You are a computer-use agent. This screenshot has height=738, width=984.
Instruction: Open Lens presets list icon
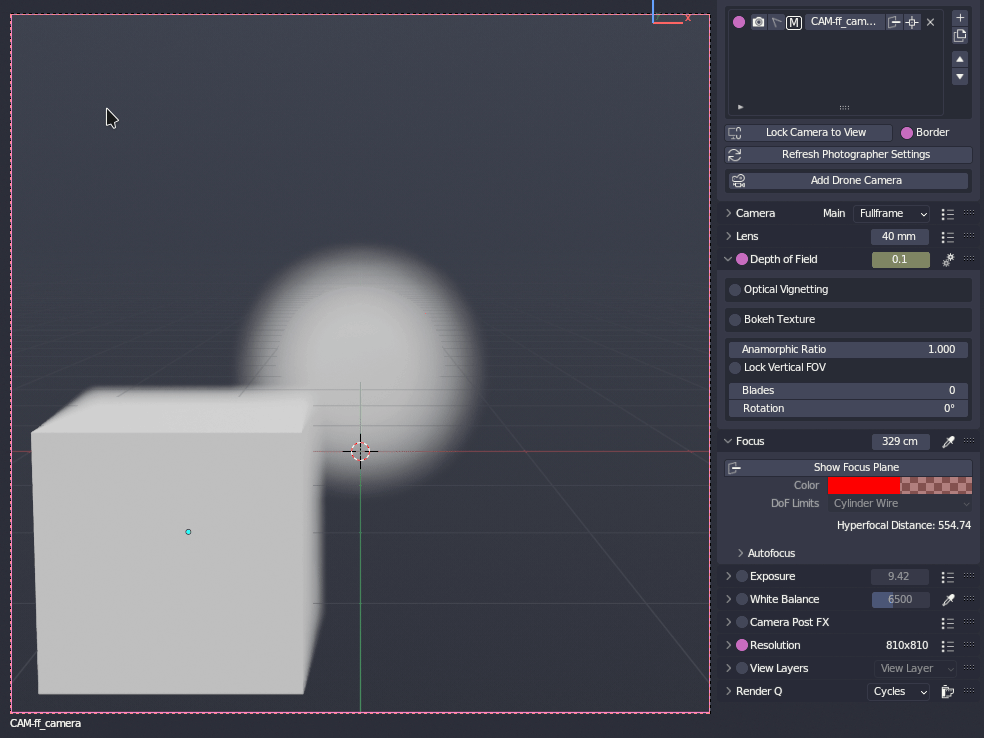coord(948,237)
